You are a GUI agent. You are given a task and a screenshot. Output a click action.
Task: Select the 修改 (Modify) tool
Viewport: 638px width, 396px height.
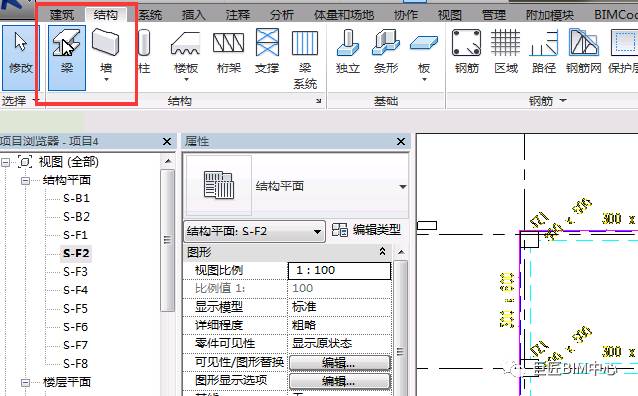click(20, 57)
